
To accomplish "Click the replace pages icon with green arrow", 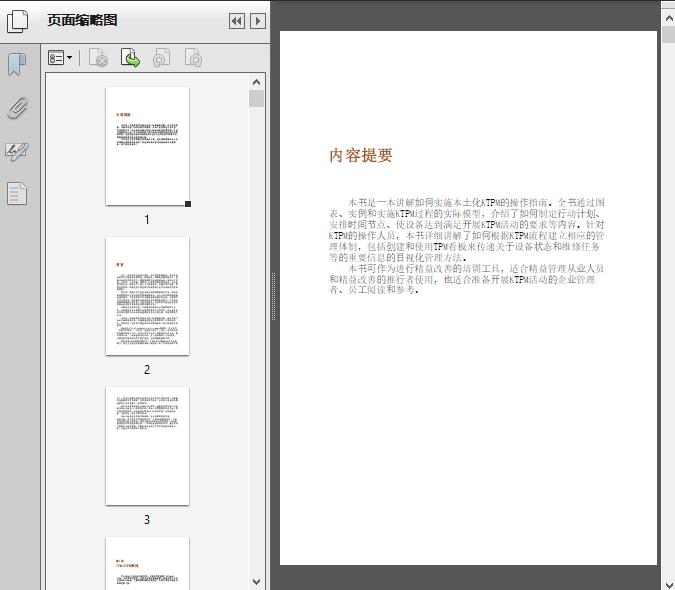I will click(130, 59).
